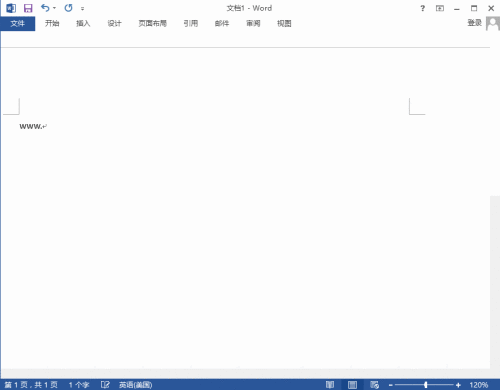500x390 pixels.
Task: Switch to Web Layout view icon
Action: coord(374,385)
